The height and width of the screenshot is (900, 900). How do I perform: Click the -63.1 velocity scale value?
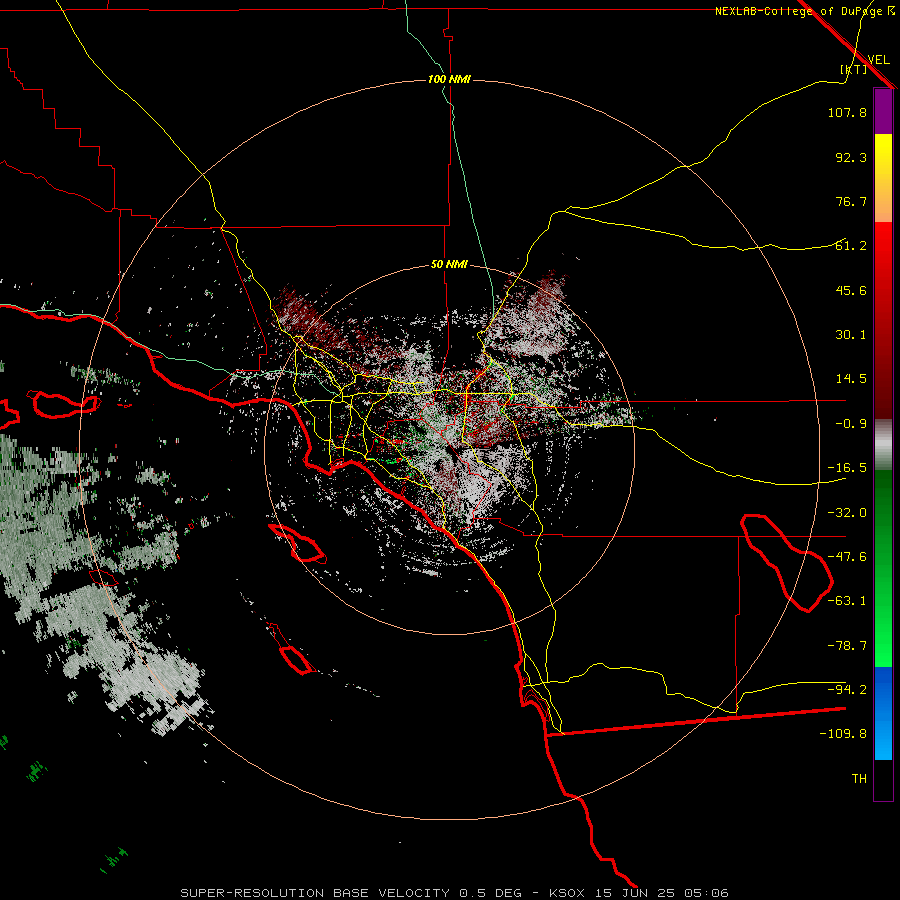tap(847, 601)
